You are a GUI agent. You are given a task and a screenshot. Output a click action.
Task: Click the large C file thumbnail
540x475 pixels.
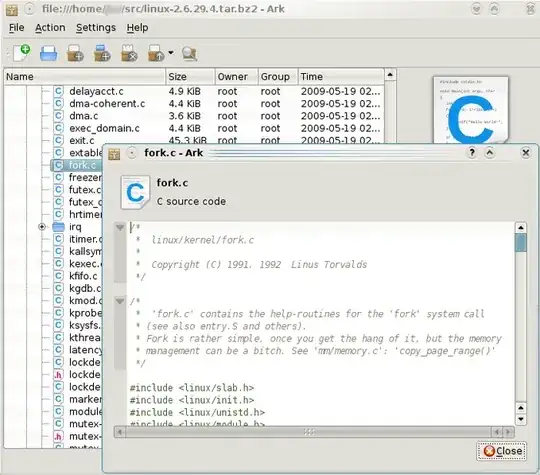(x=471, y=110)
